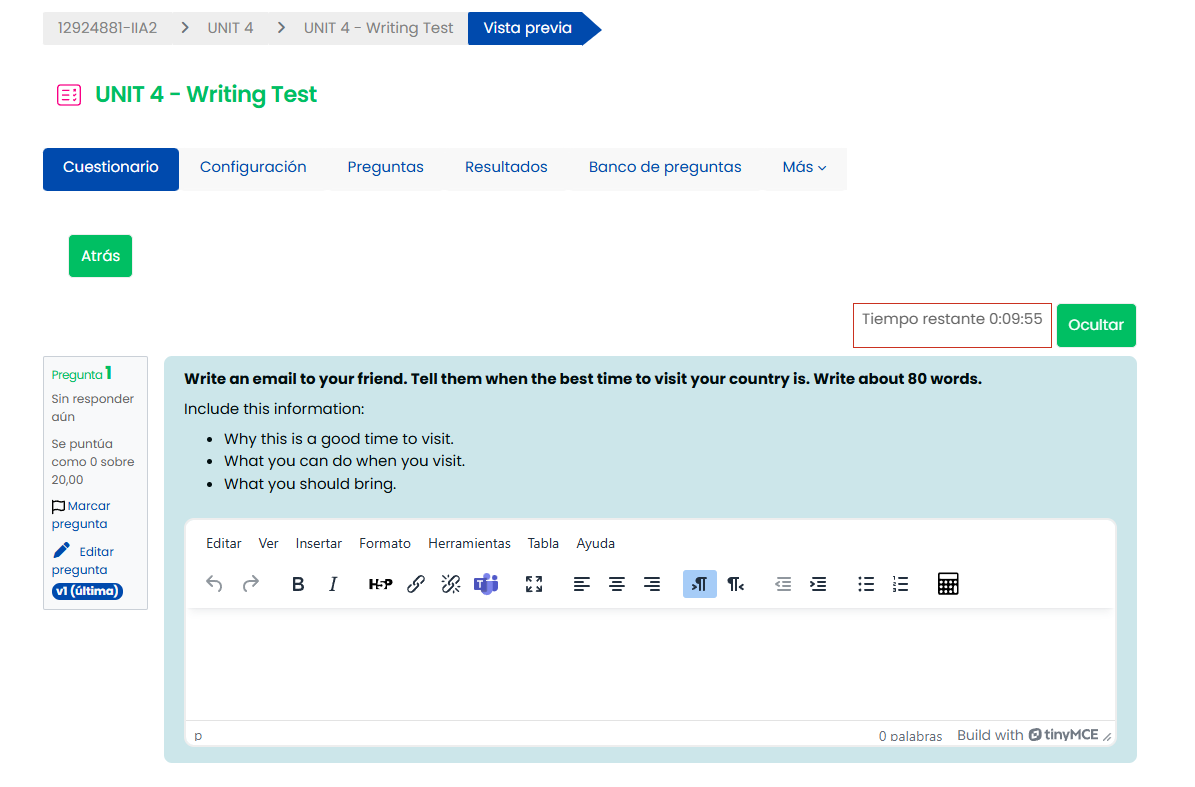
Task: Open the Ver menu
Action: tap(268, 543)
